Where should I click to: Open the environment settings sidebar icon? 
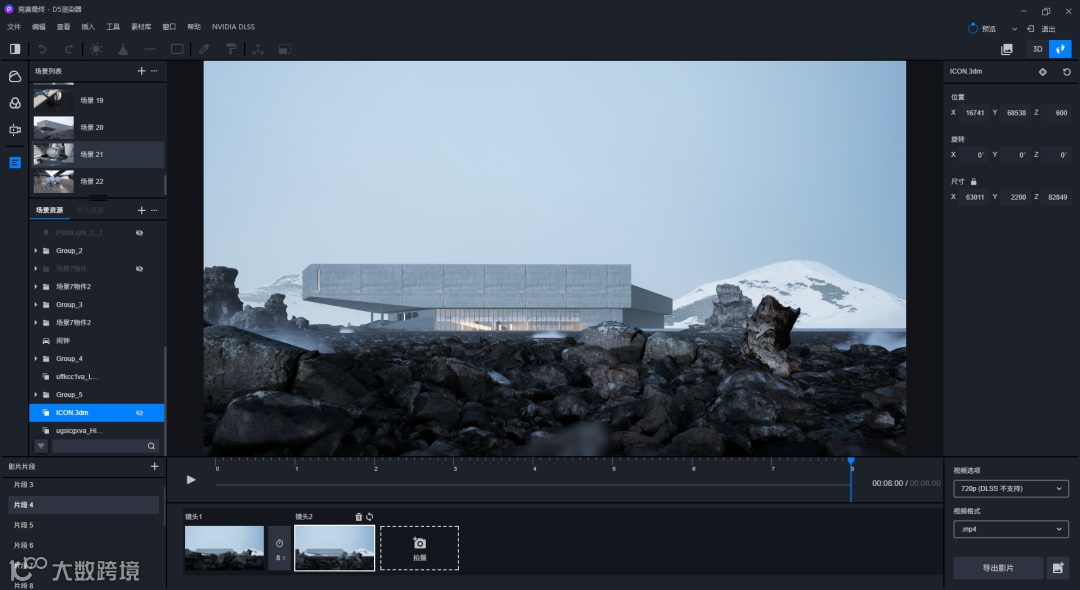coord(14,76)
